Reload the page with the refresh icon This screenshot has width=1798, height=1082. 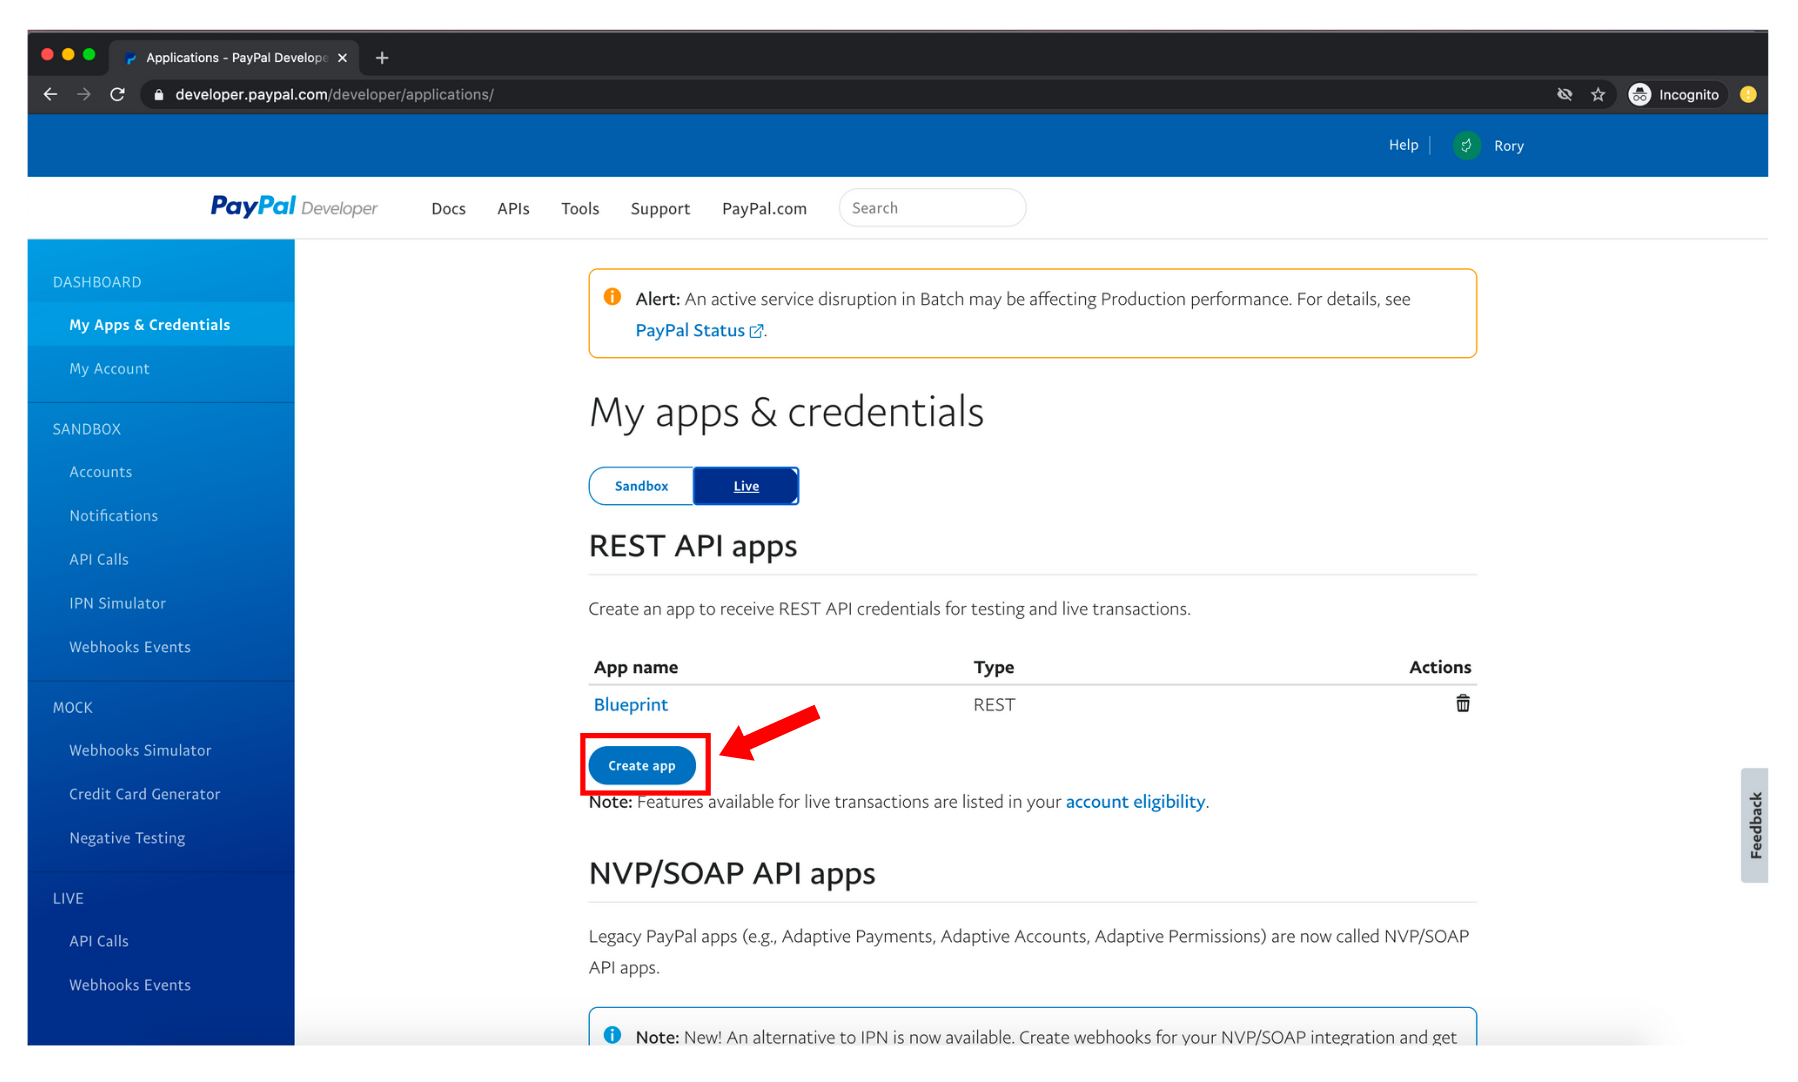[x=117, y=94]
